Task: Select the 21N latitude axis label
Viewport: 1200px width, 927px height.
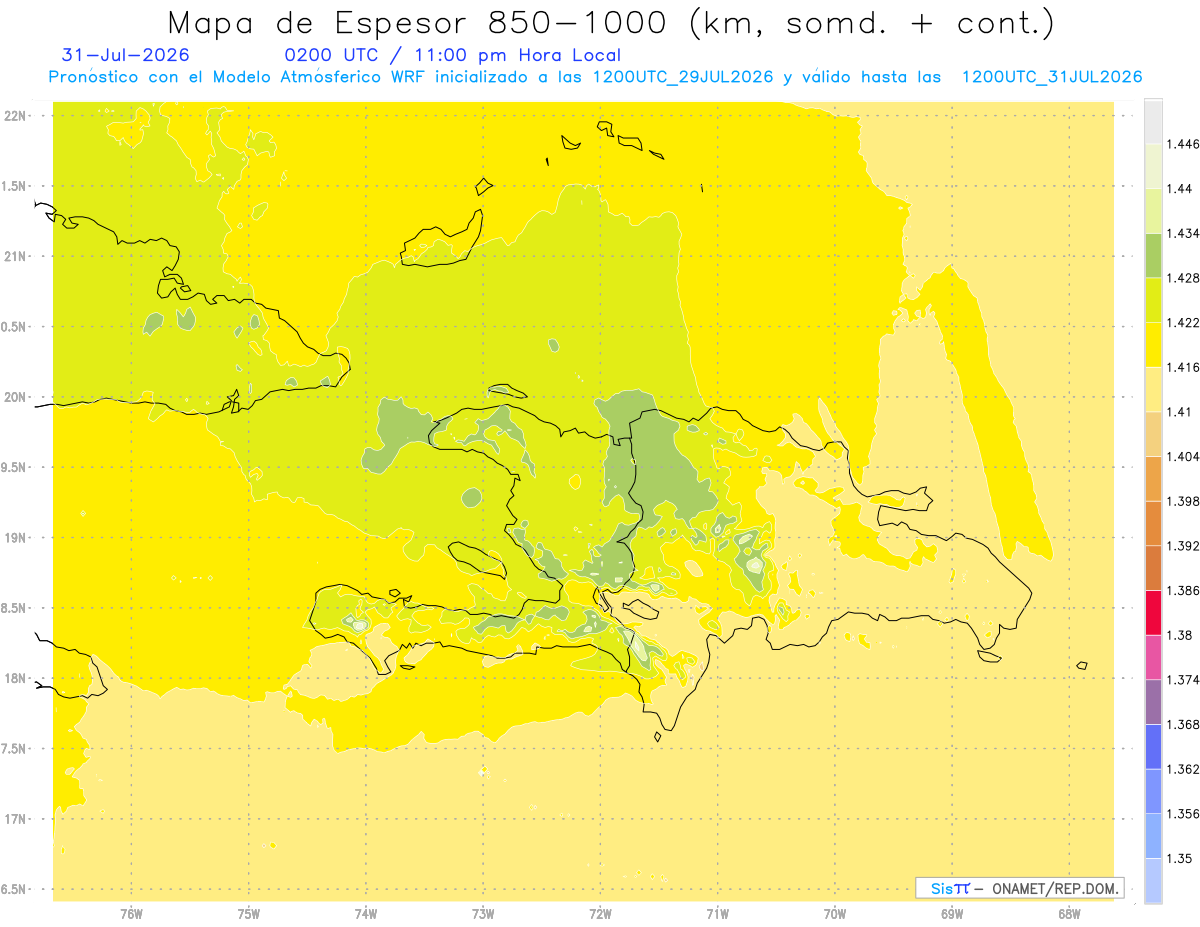Action: coord(15,256)
